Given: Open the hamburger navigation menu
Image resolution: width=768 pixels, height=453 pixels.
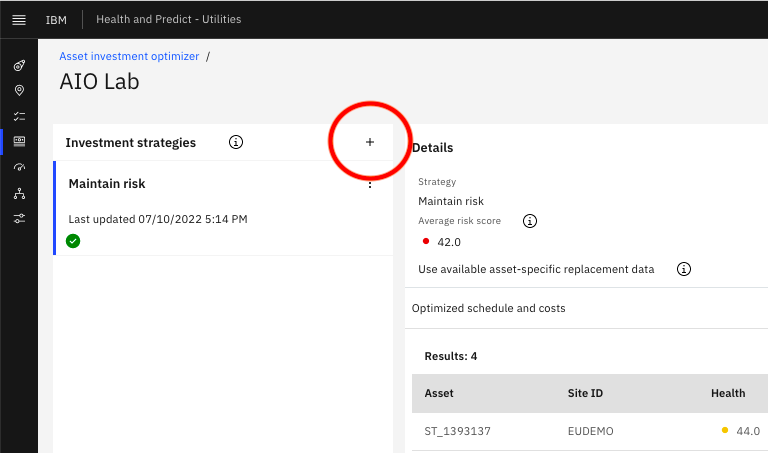Looking at the screenshot, I should click(x=19, y=20).
